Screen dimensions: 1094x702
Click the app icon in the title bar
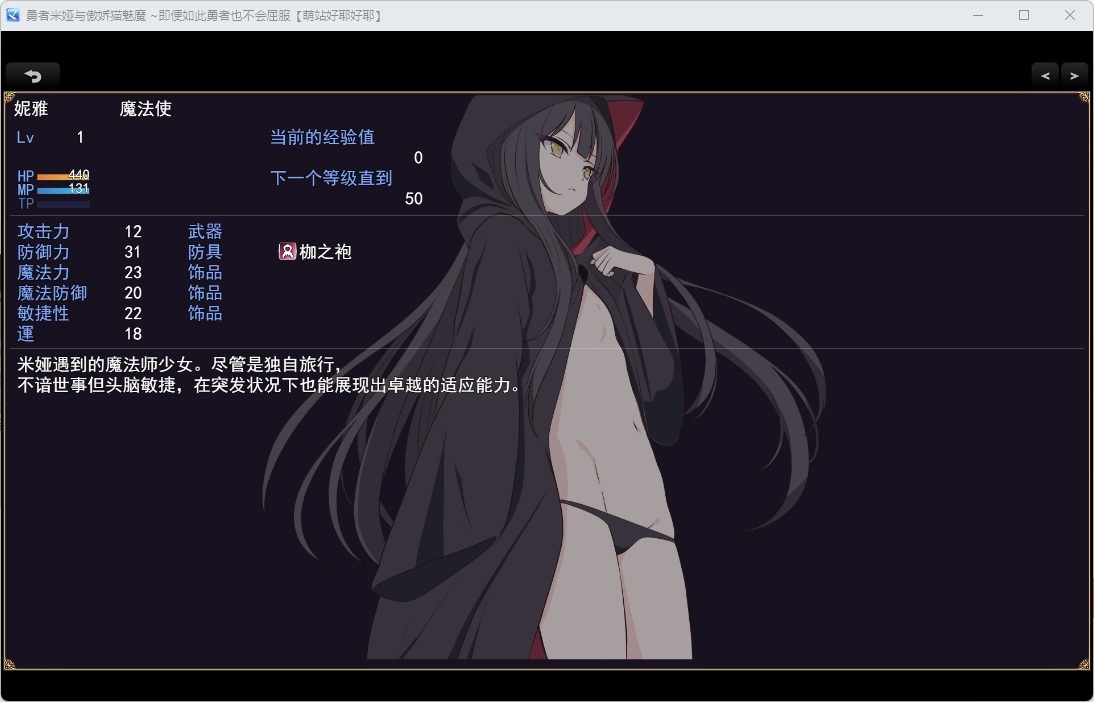[x=13, y=15]
